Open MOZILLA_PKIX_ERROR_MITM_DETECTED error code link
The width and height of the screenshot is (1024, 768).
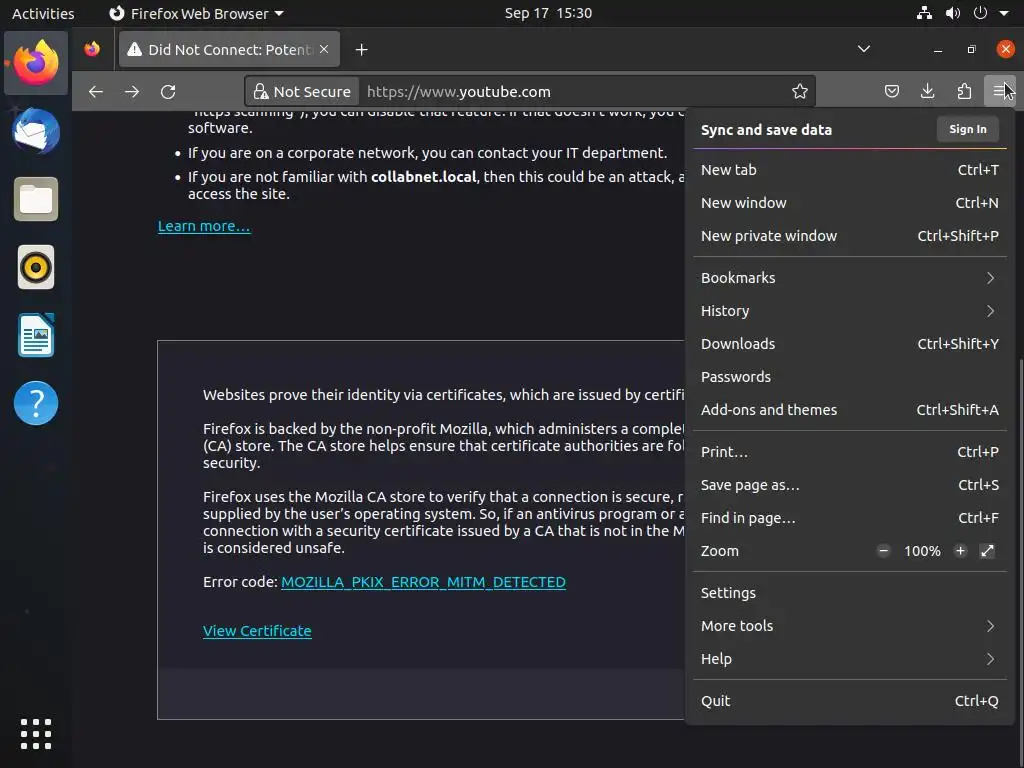(423, 582)
